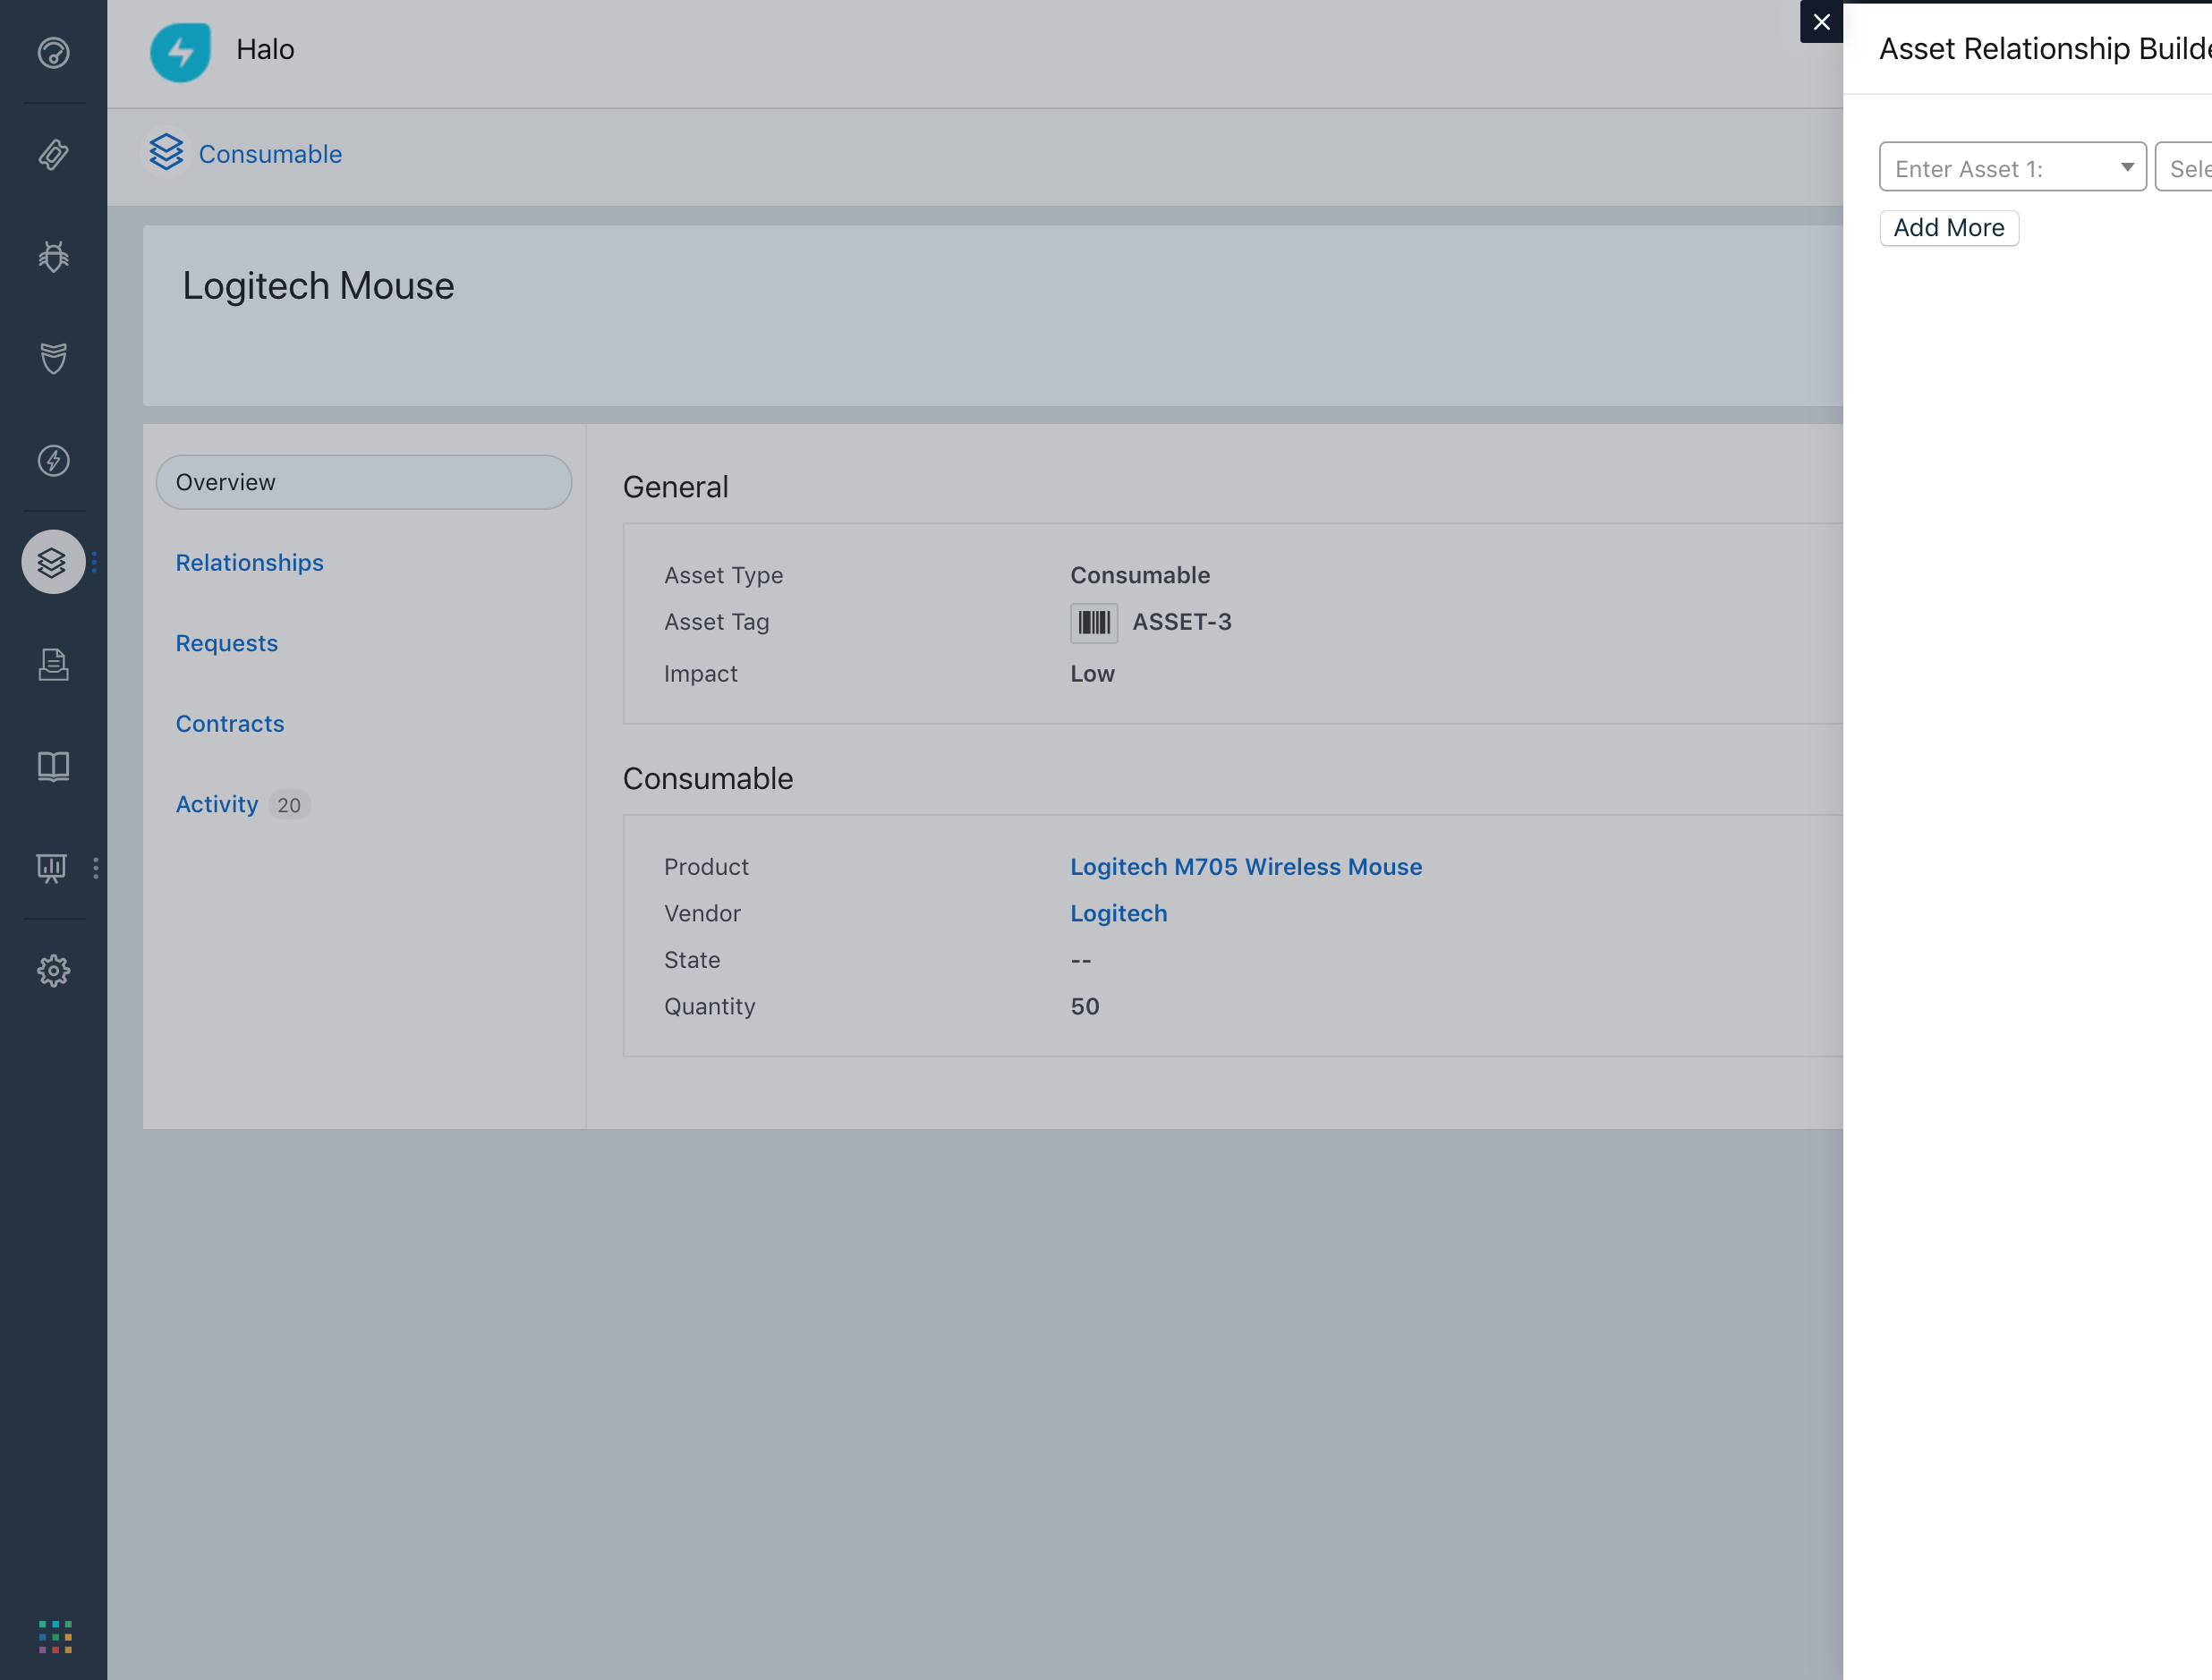This screenshot has height=1680, width=2212.
Task: Open the Solutions book icon
Action: click(x=53, y=766)
